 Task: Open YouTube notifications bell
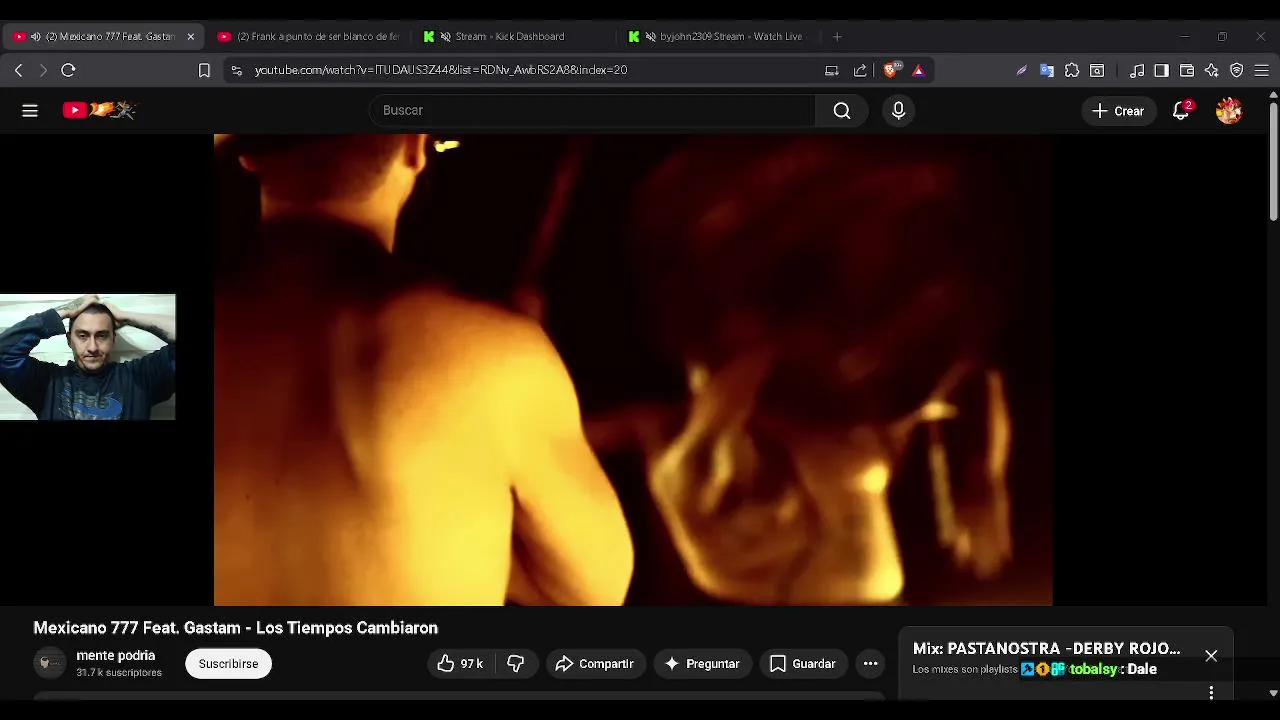pos(1181,111)
